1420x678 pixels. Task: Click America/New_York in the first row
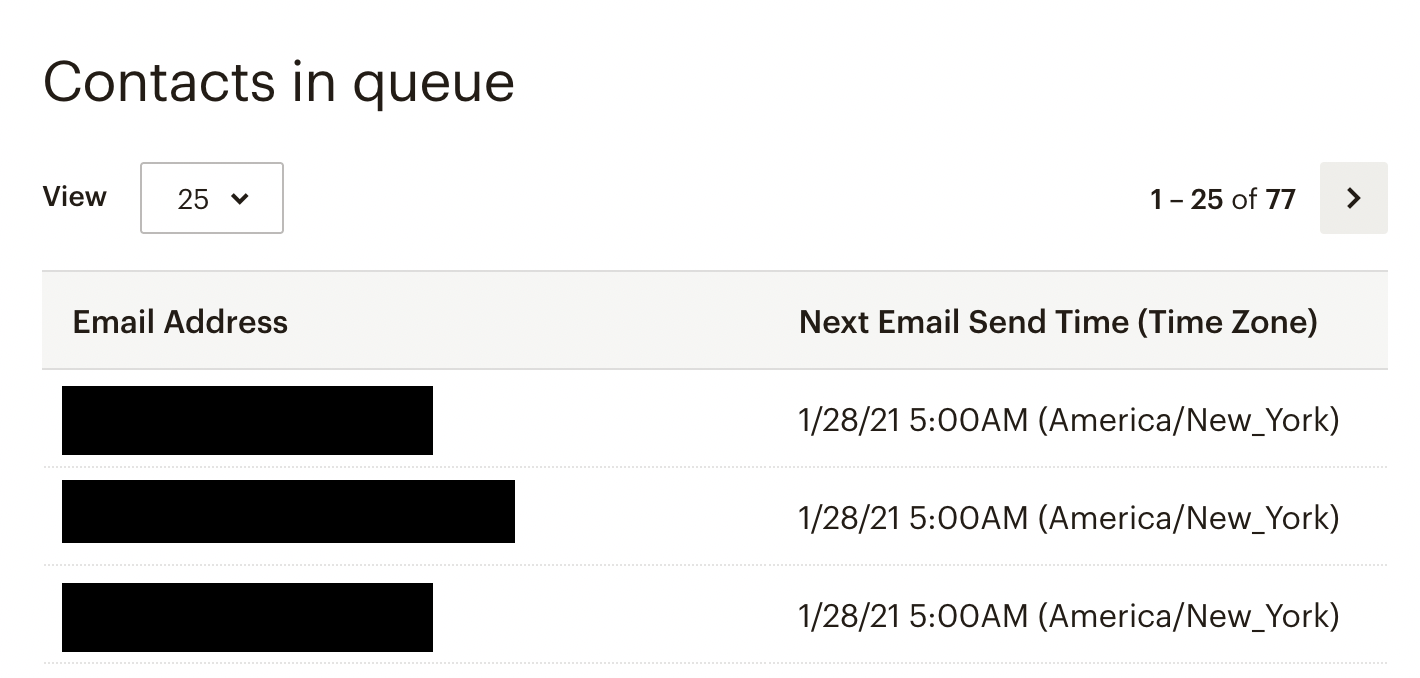pos(1189,420)
